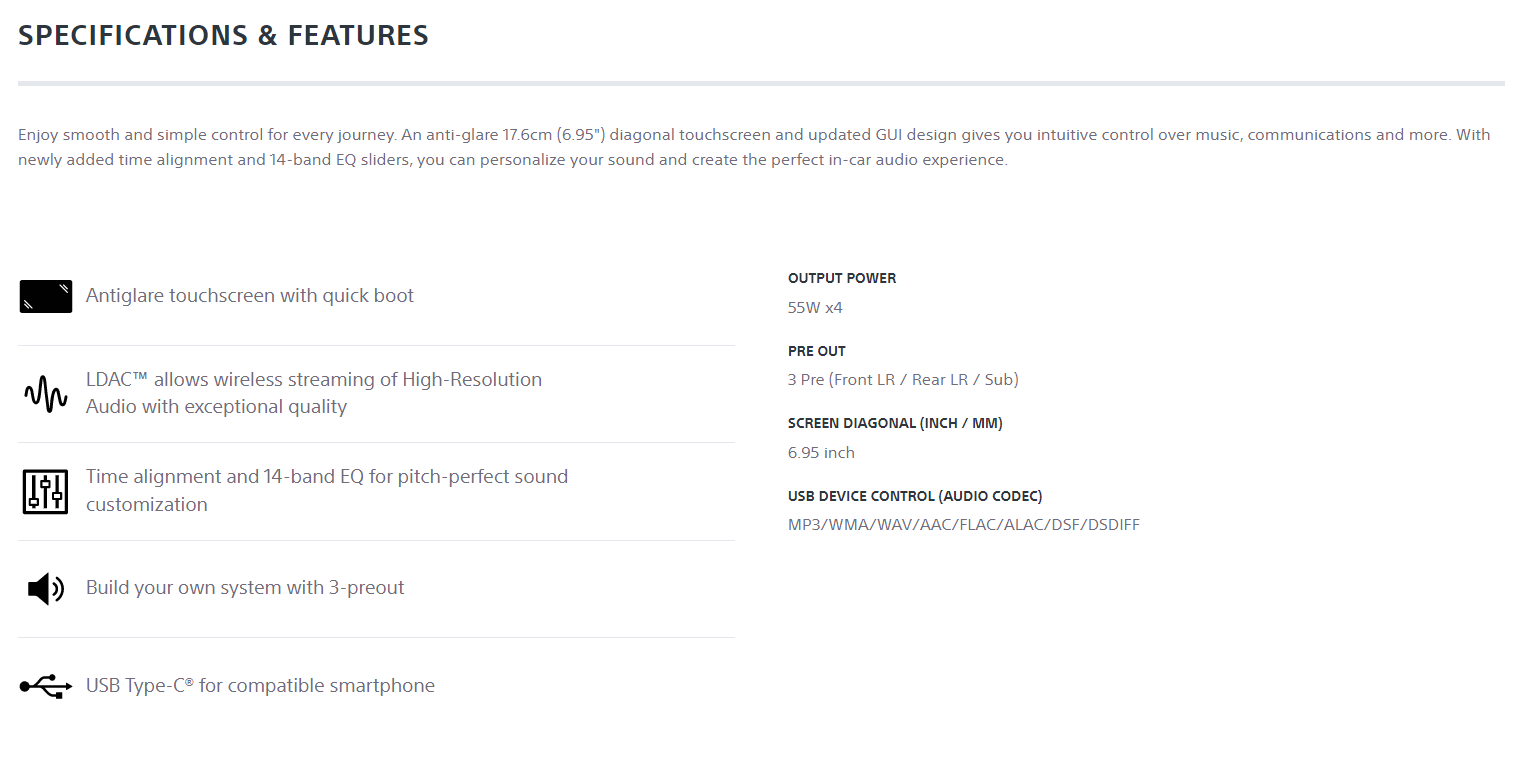The image size is (1527, 767).
Task: Select the Antiglare touchscreen with quick boot text
Action: coord(249,296)
